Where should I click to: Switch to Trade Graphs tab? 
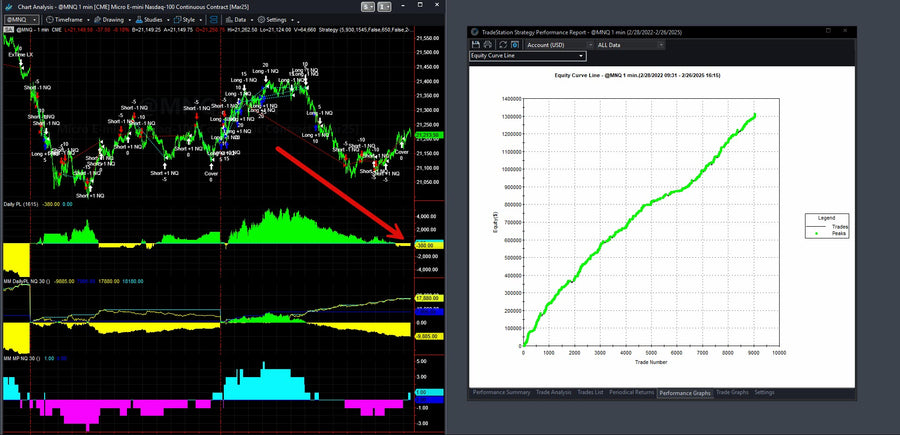click(x=732, y=393)
